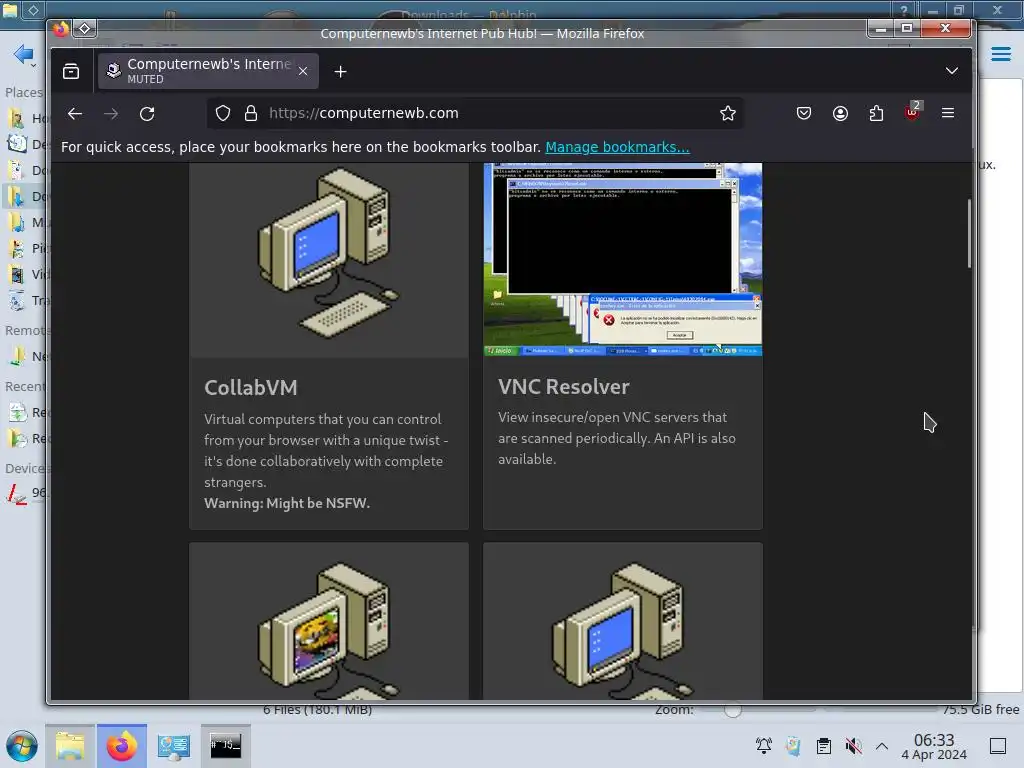
Task: Open Dolphin file manager from taskbar
Action: pos(70,746)
